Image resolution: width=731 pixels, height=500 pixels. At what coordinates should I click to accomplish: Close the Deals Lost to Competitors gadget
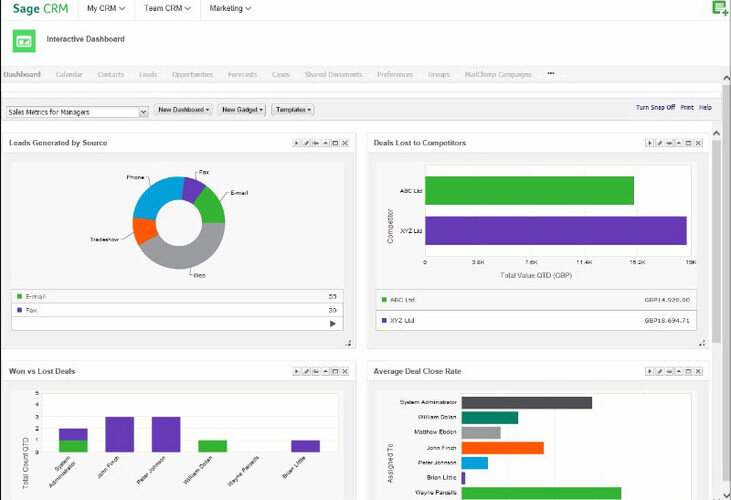click(x=698, y=144)
